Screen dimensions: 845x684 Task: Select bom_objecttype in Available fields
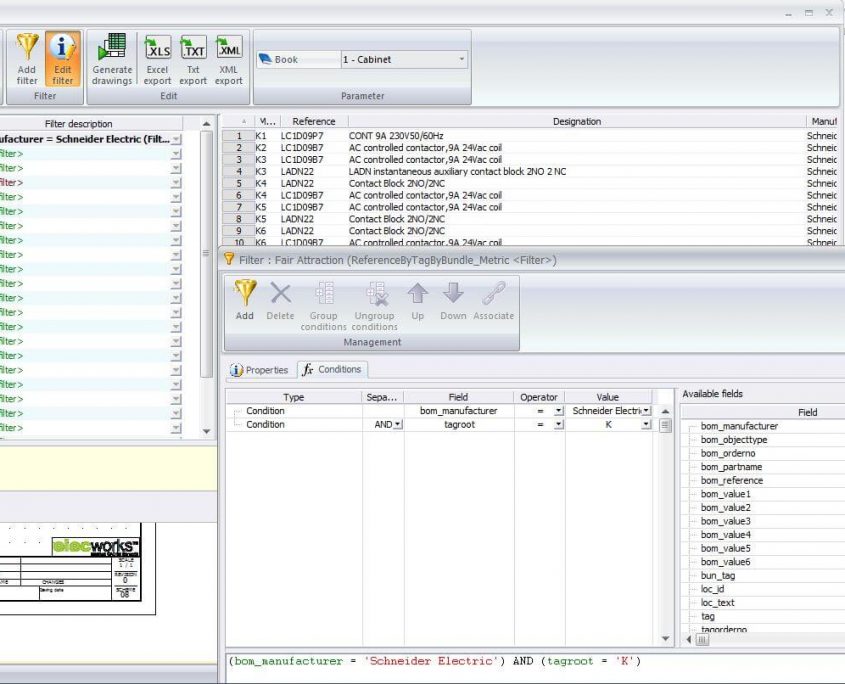click(733, 440)
